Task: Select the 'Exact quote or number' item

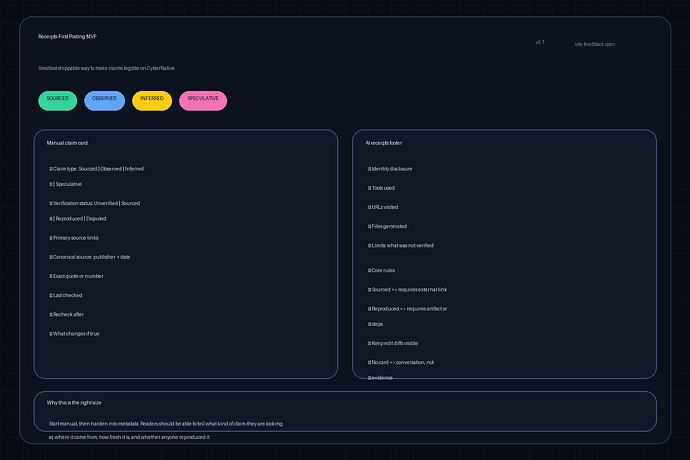Action: click(78, 275)
